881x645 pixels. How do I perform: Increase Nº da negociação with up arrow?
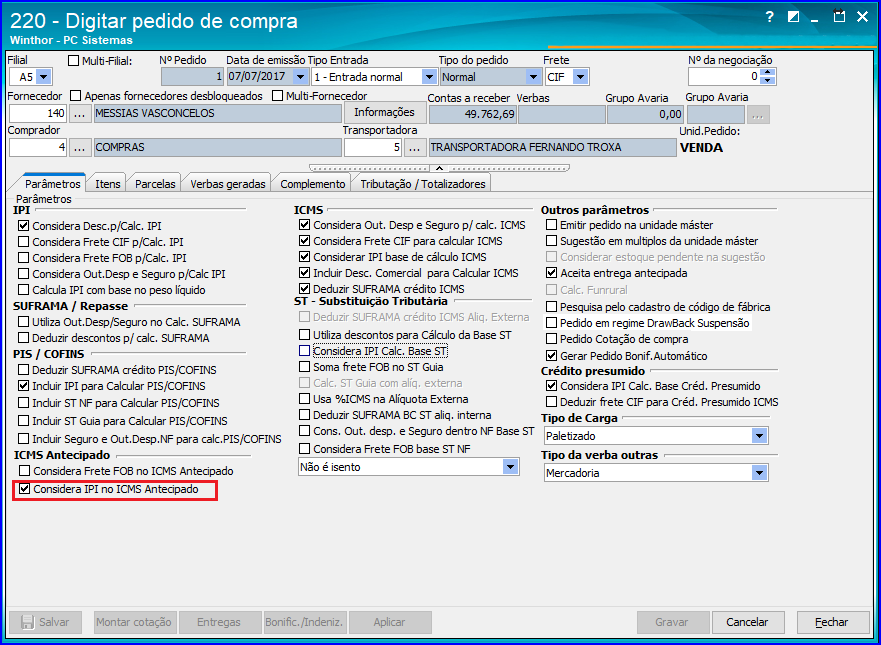770,72
